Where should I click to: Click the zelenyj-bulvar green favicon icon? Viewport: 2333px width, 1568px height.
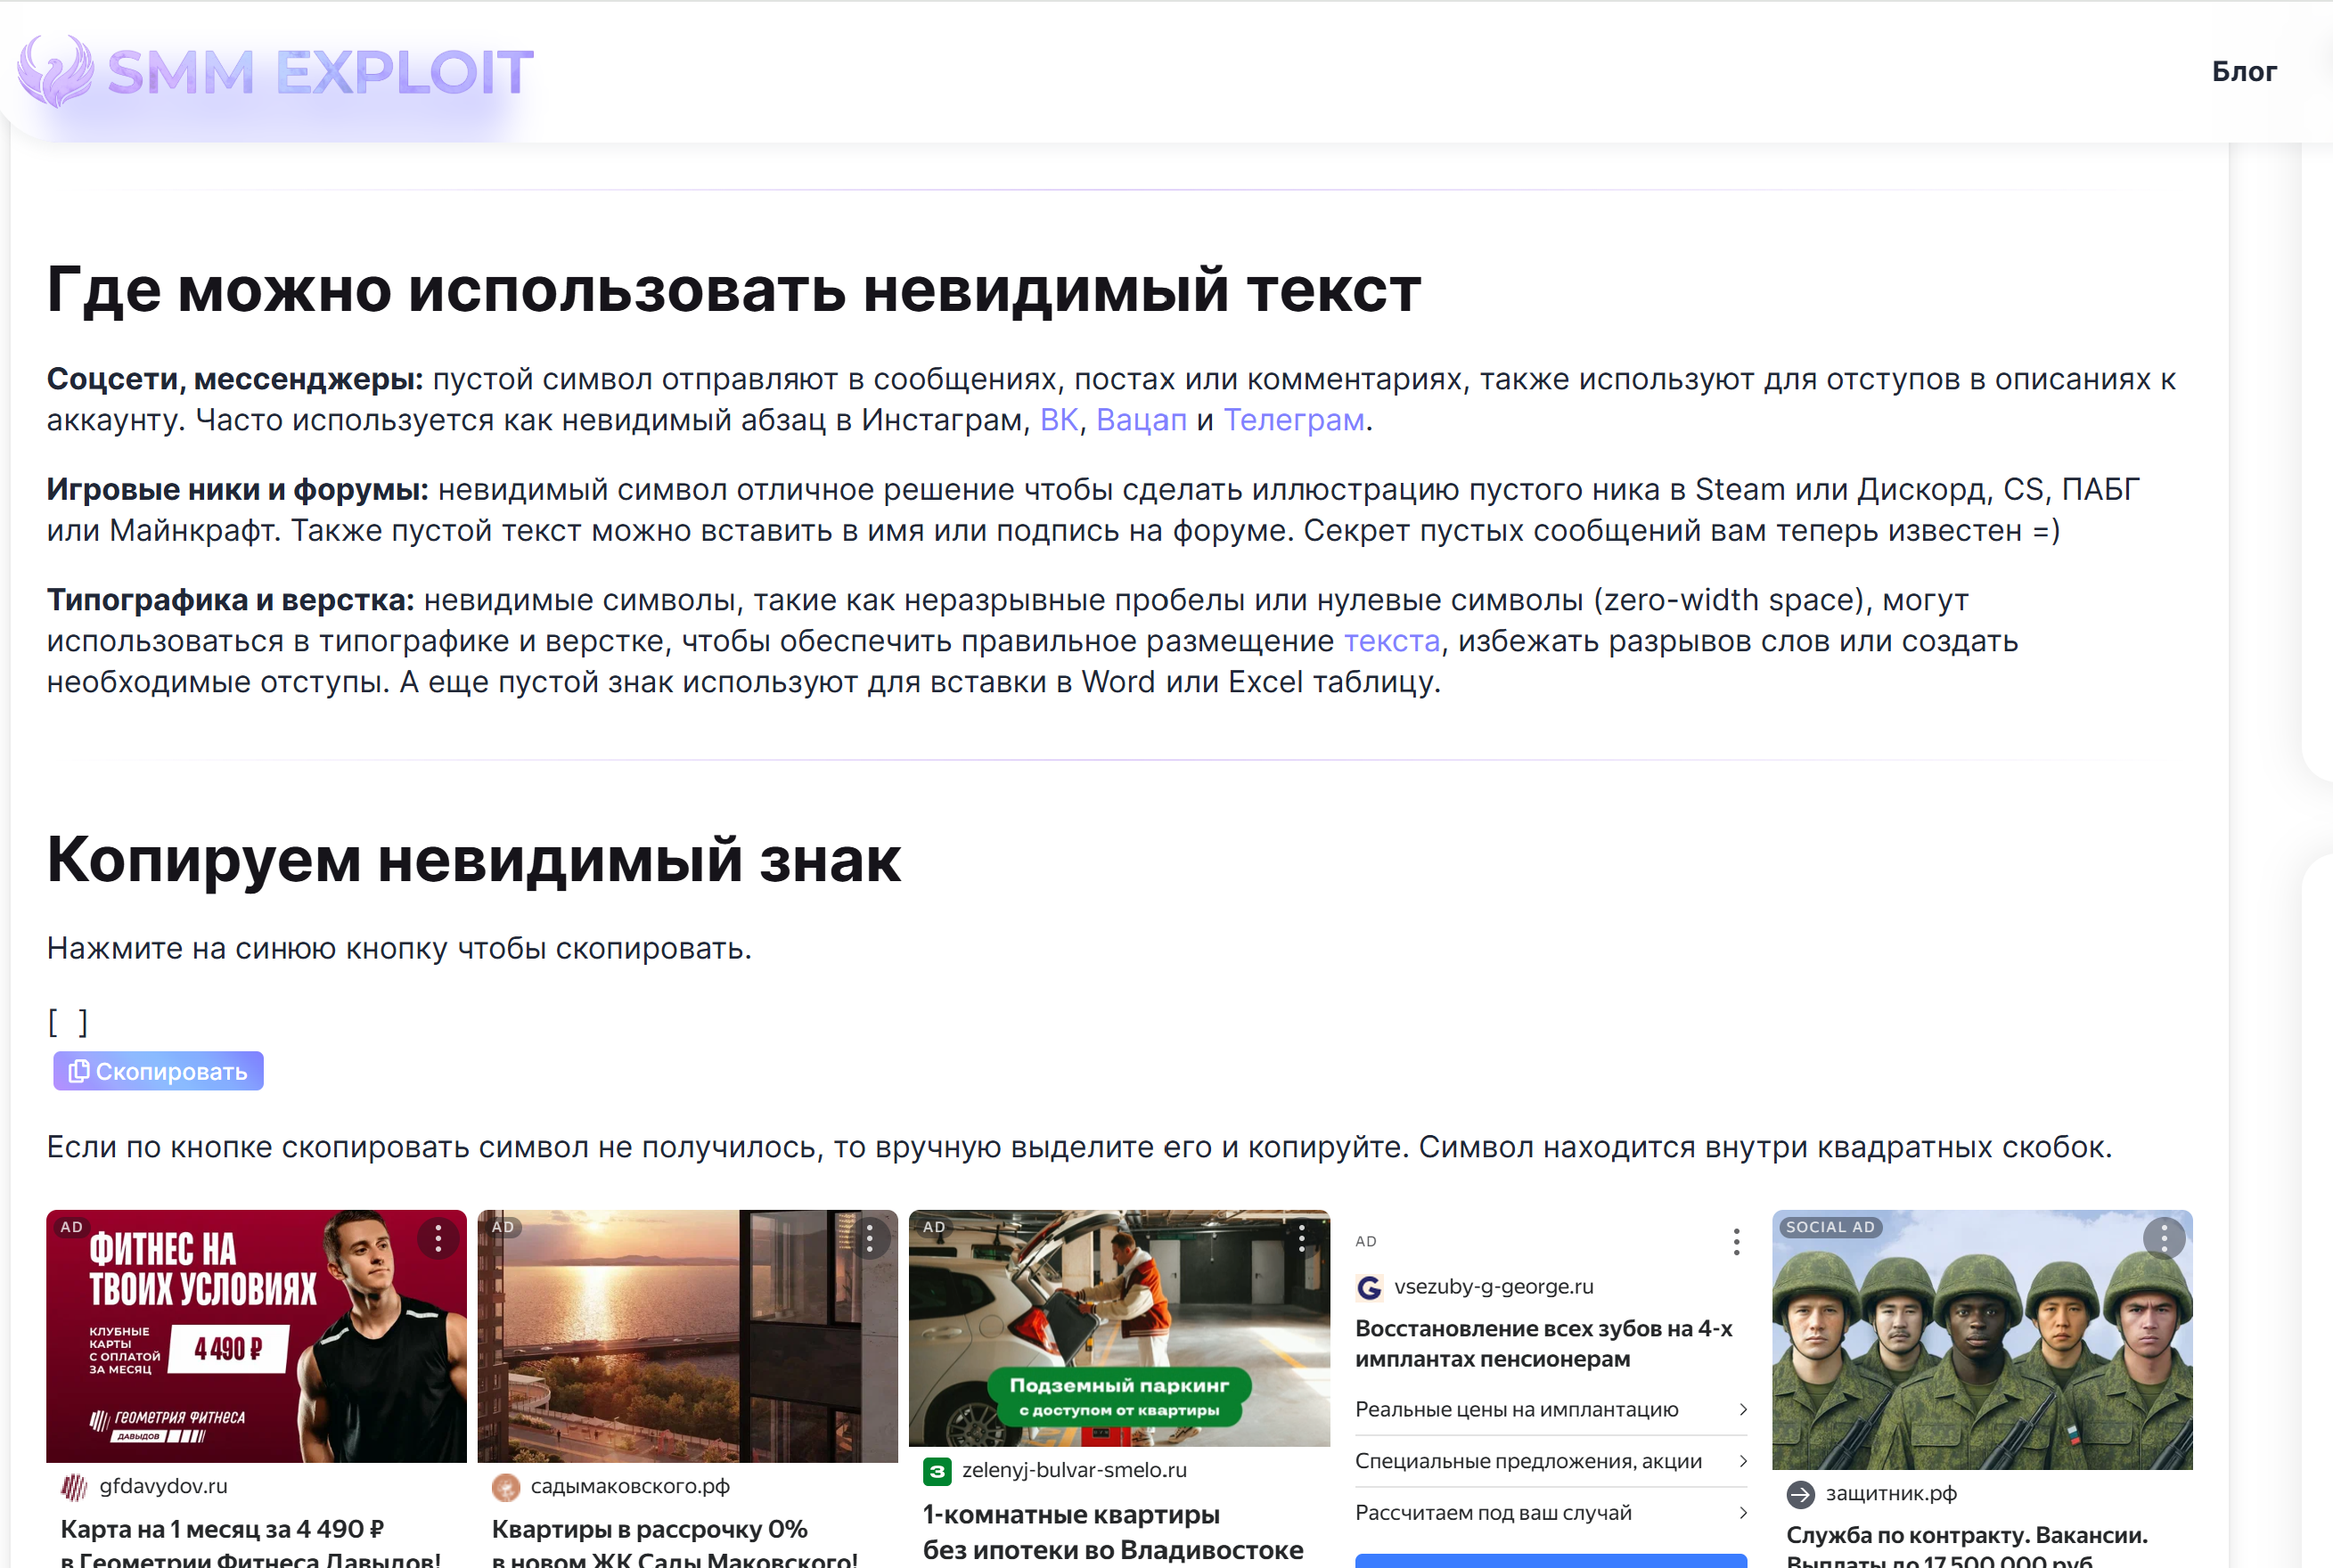pos(937,1471)
